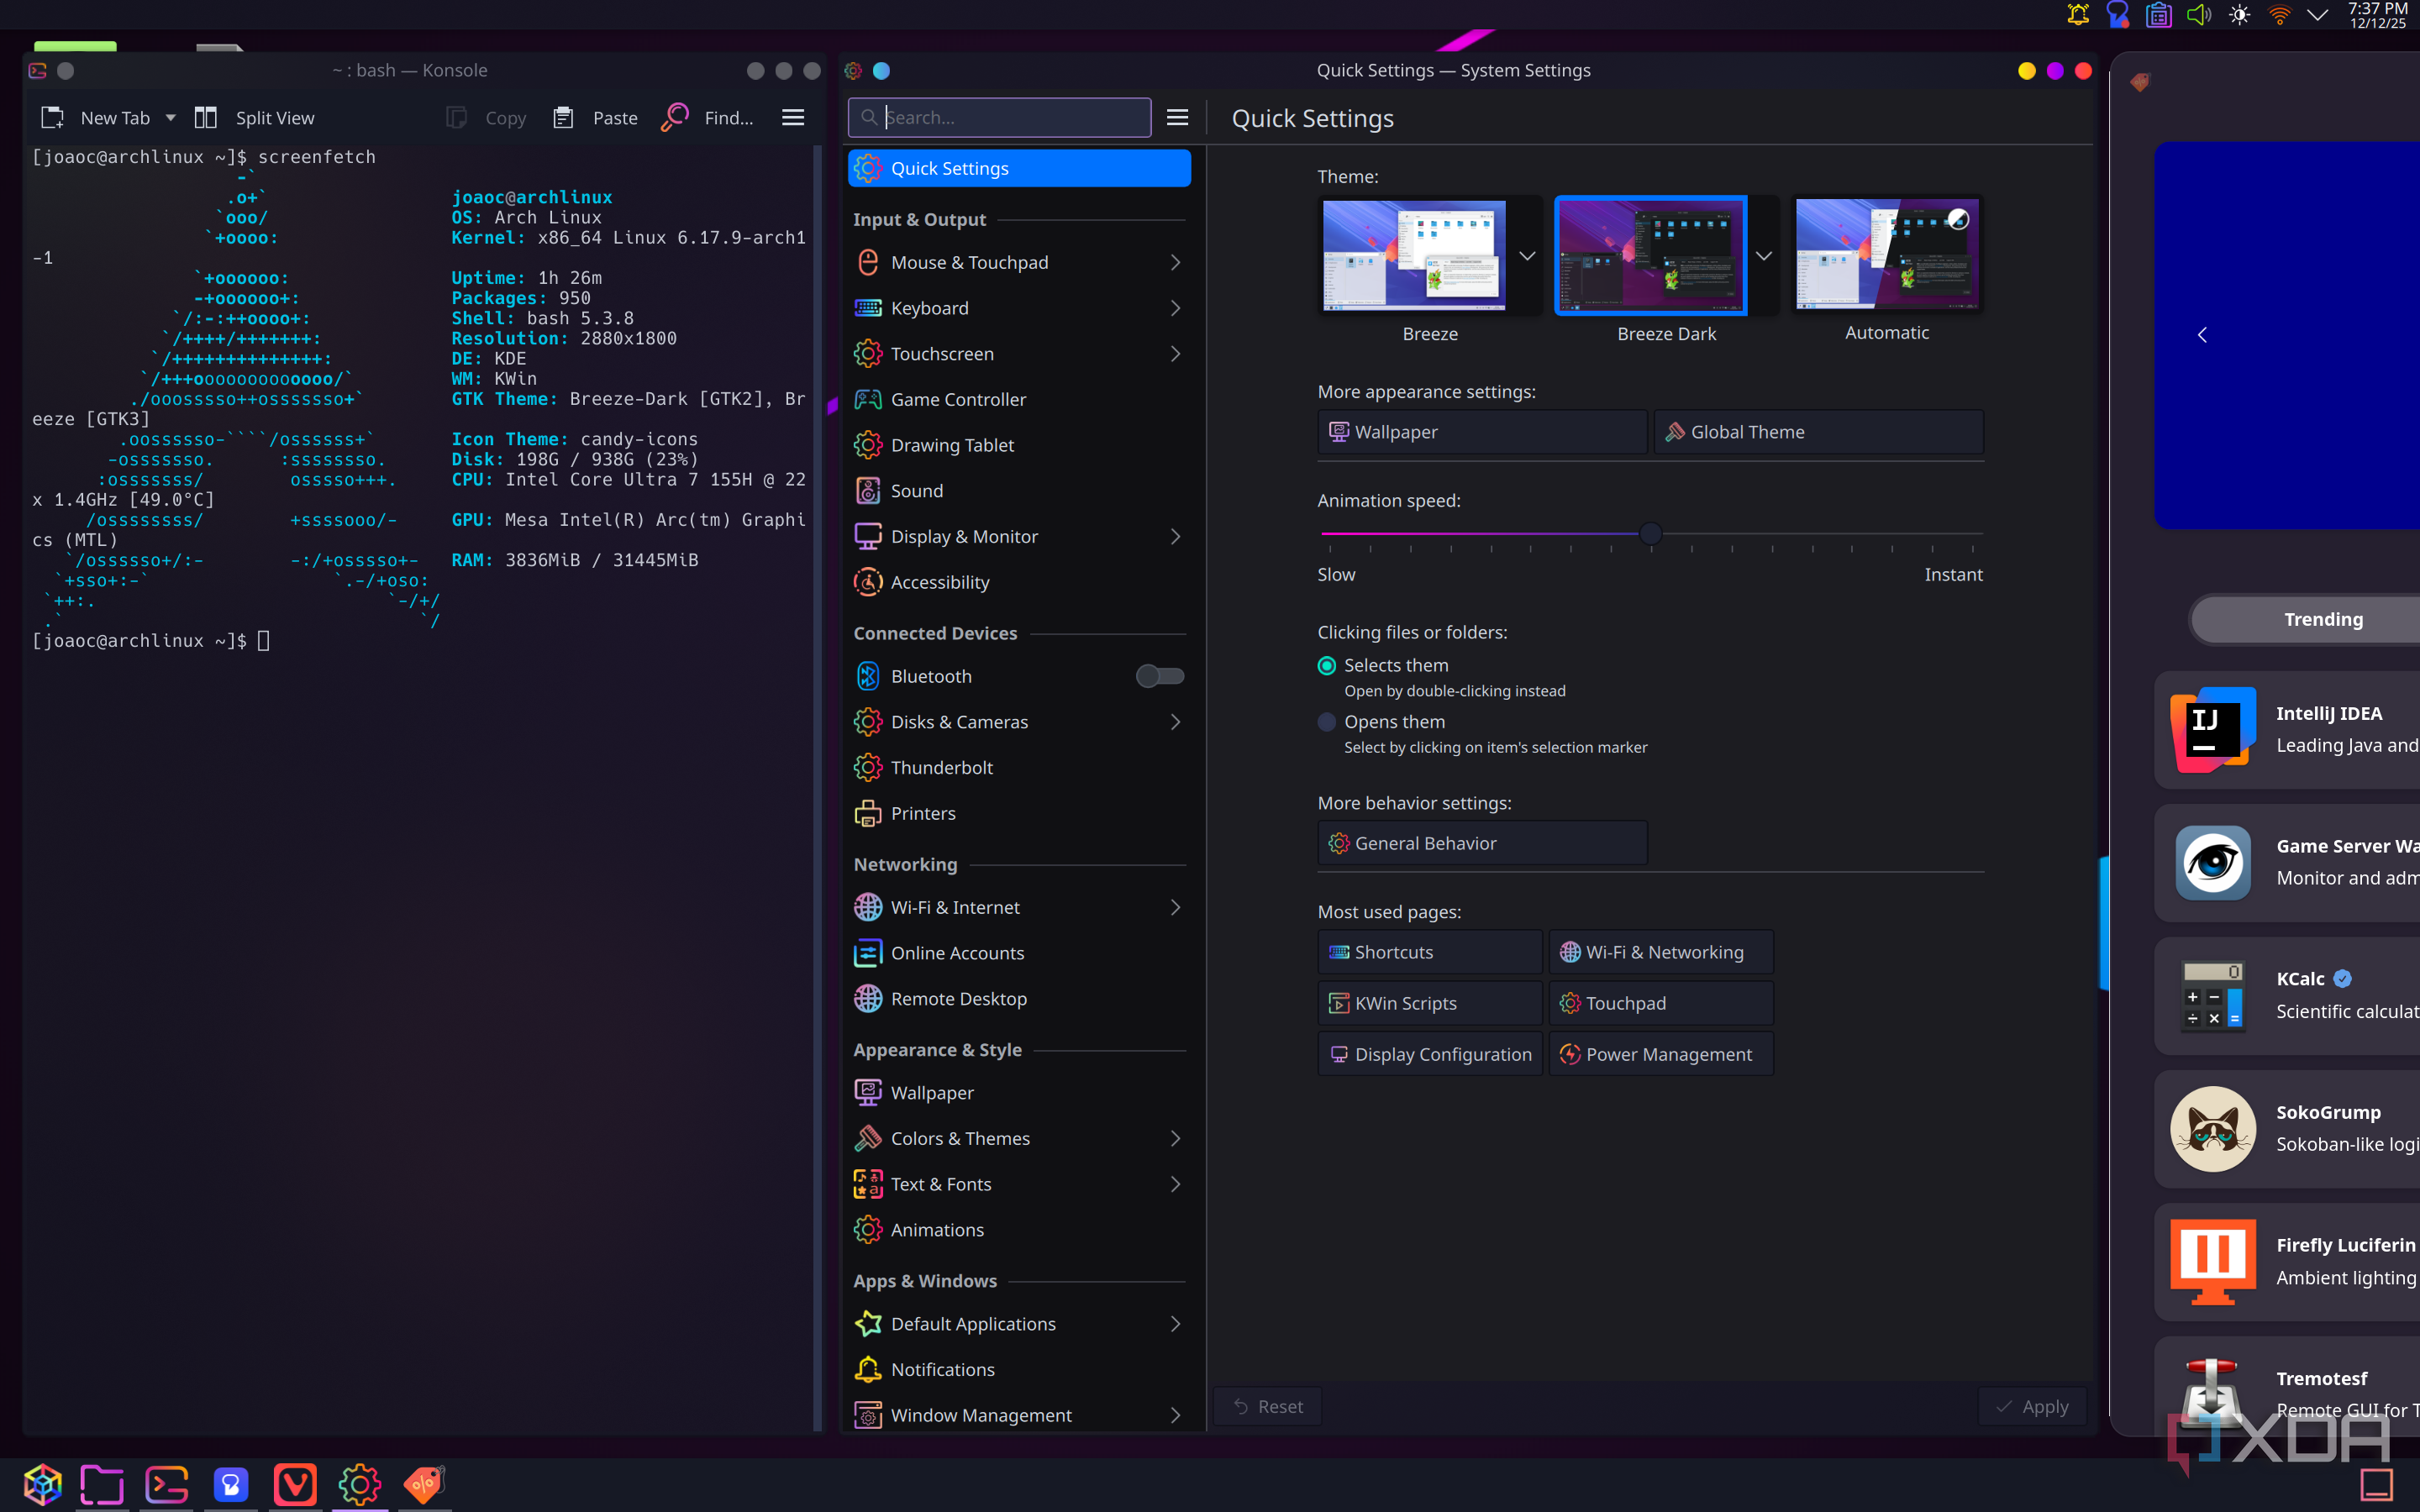The width and height of the screenshot is (2420, 1512).
Task: Open New Tab dropdown arrow in Konsole
Action: point(171,118)
